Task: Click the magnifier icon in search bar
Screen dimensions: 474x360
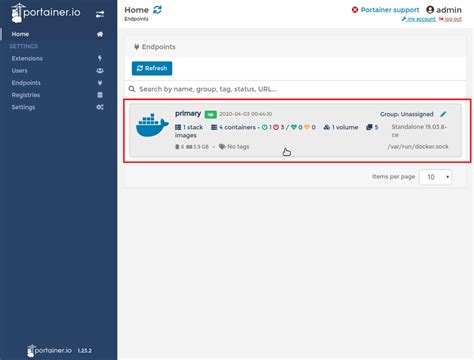Action: click(132, 89)
